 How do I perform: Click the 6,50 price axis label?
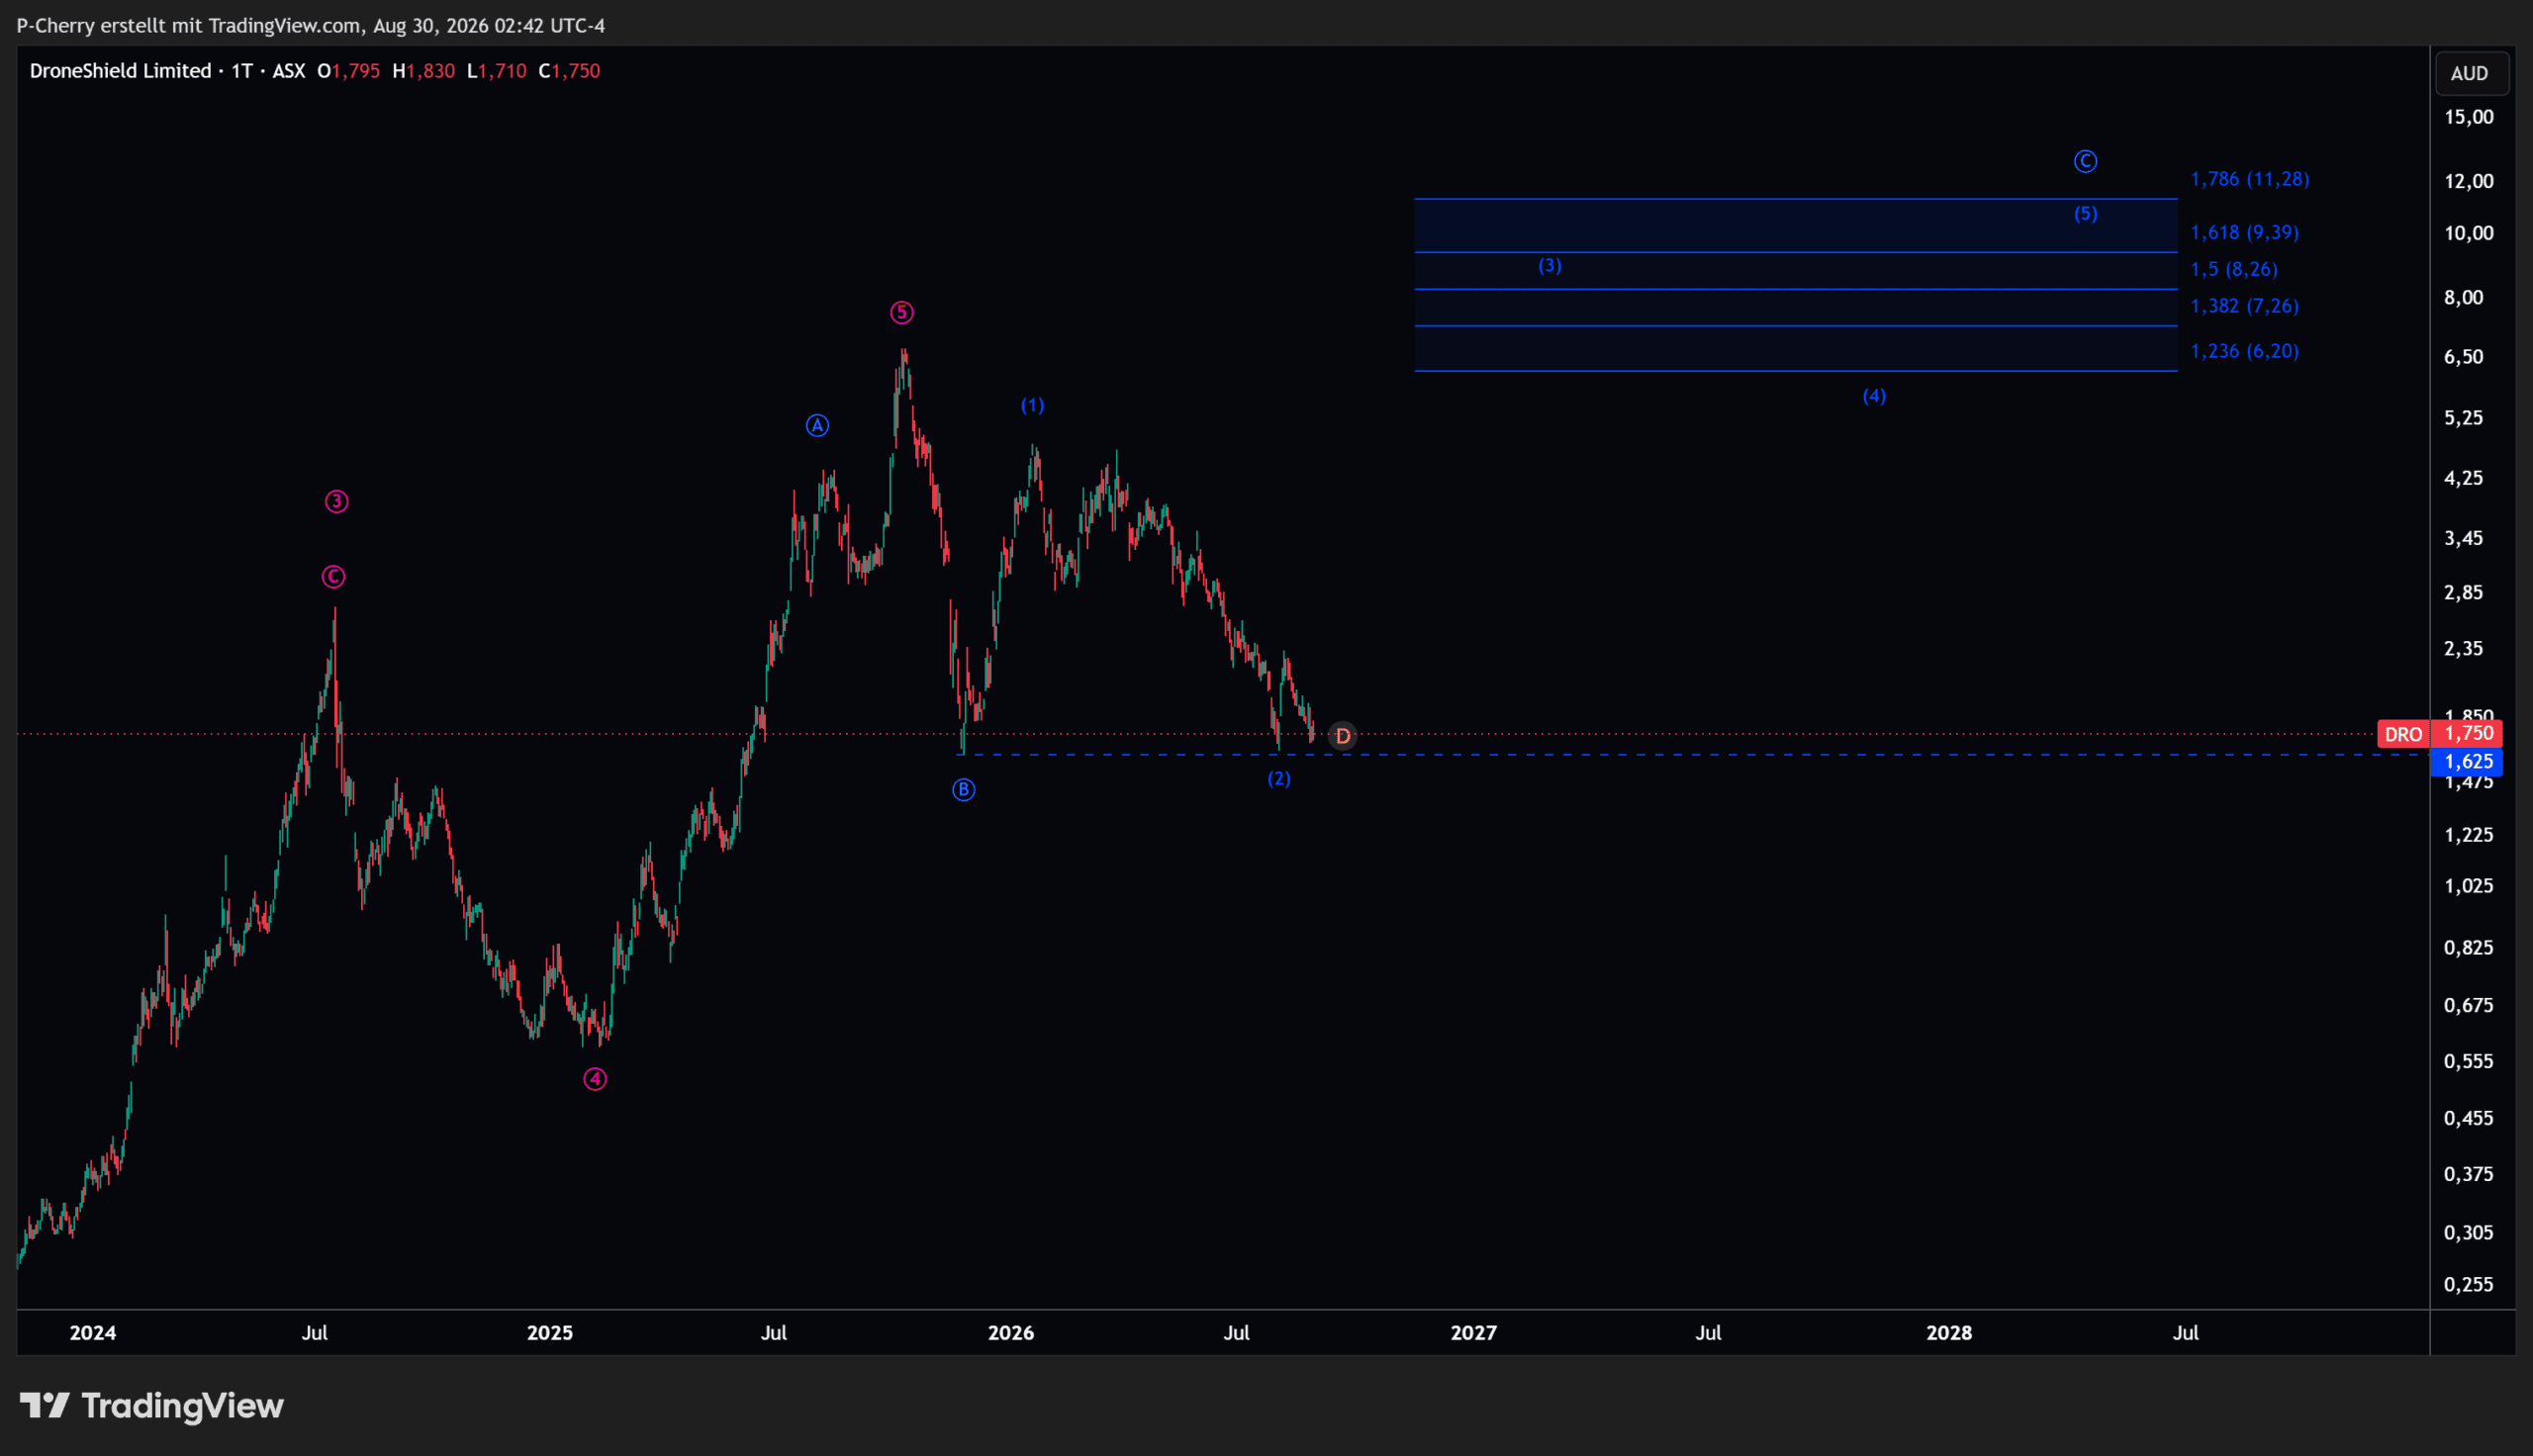click(2464, 357)
